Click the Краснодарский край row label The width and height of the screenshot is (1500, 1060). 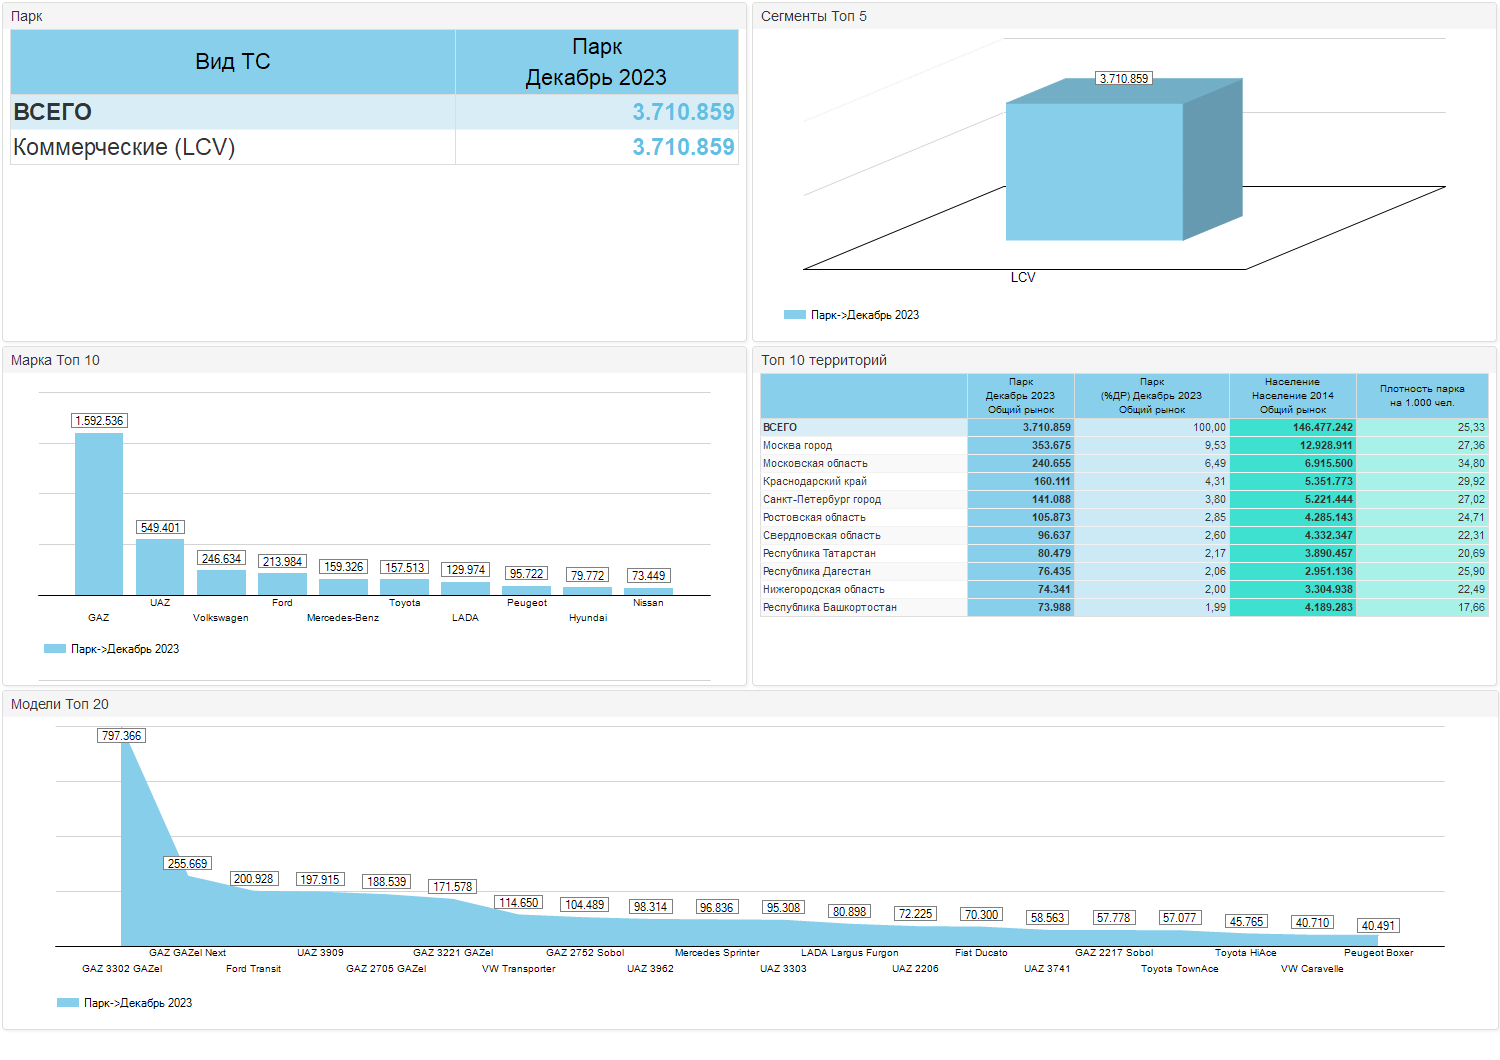pyautogui.click(x=814, y=482)
